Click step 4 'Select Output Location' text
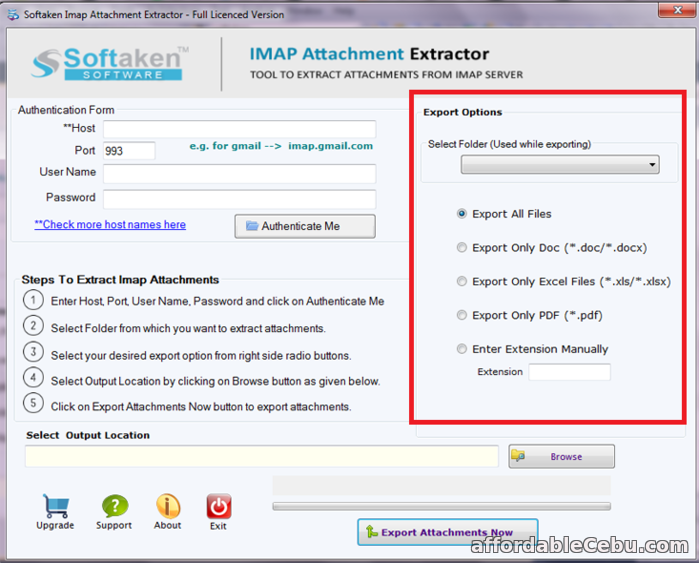 tap(215, 381)
